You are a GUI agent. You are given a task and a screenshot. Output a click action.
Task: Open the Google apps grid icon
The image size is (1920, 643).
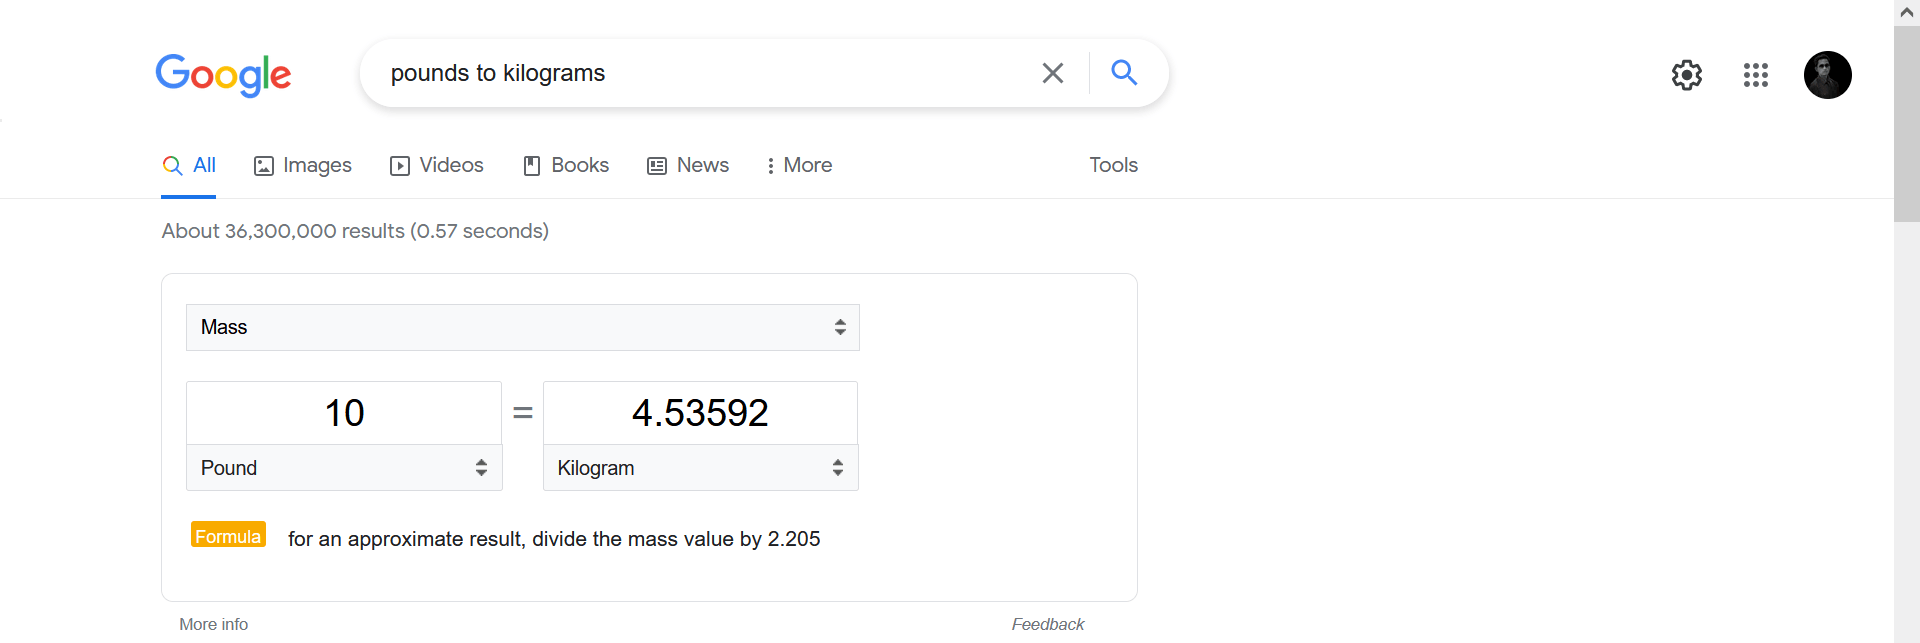pos(1756,75)
